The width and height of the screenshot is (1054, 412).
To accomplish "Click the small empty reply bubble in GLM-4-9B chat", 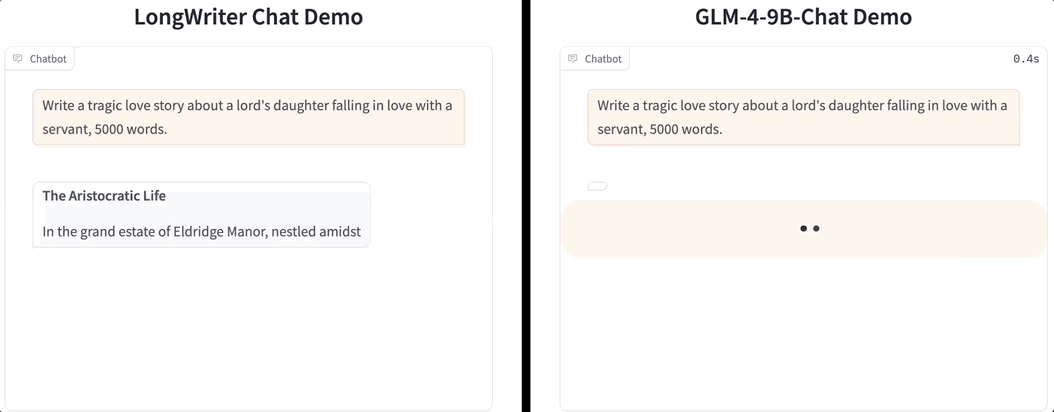I will 597,186.
